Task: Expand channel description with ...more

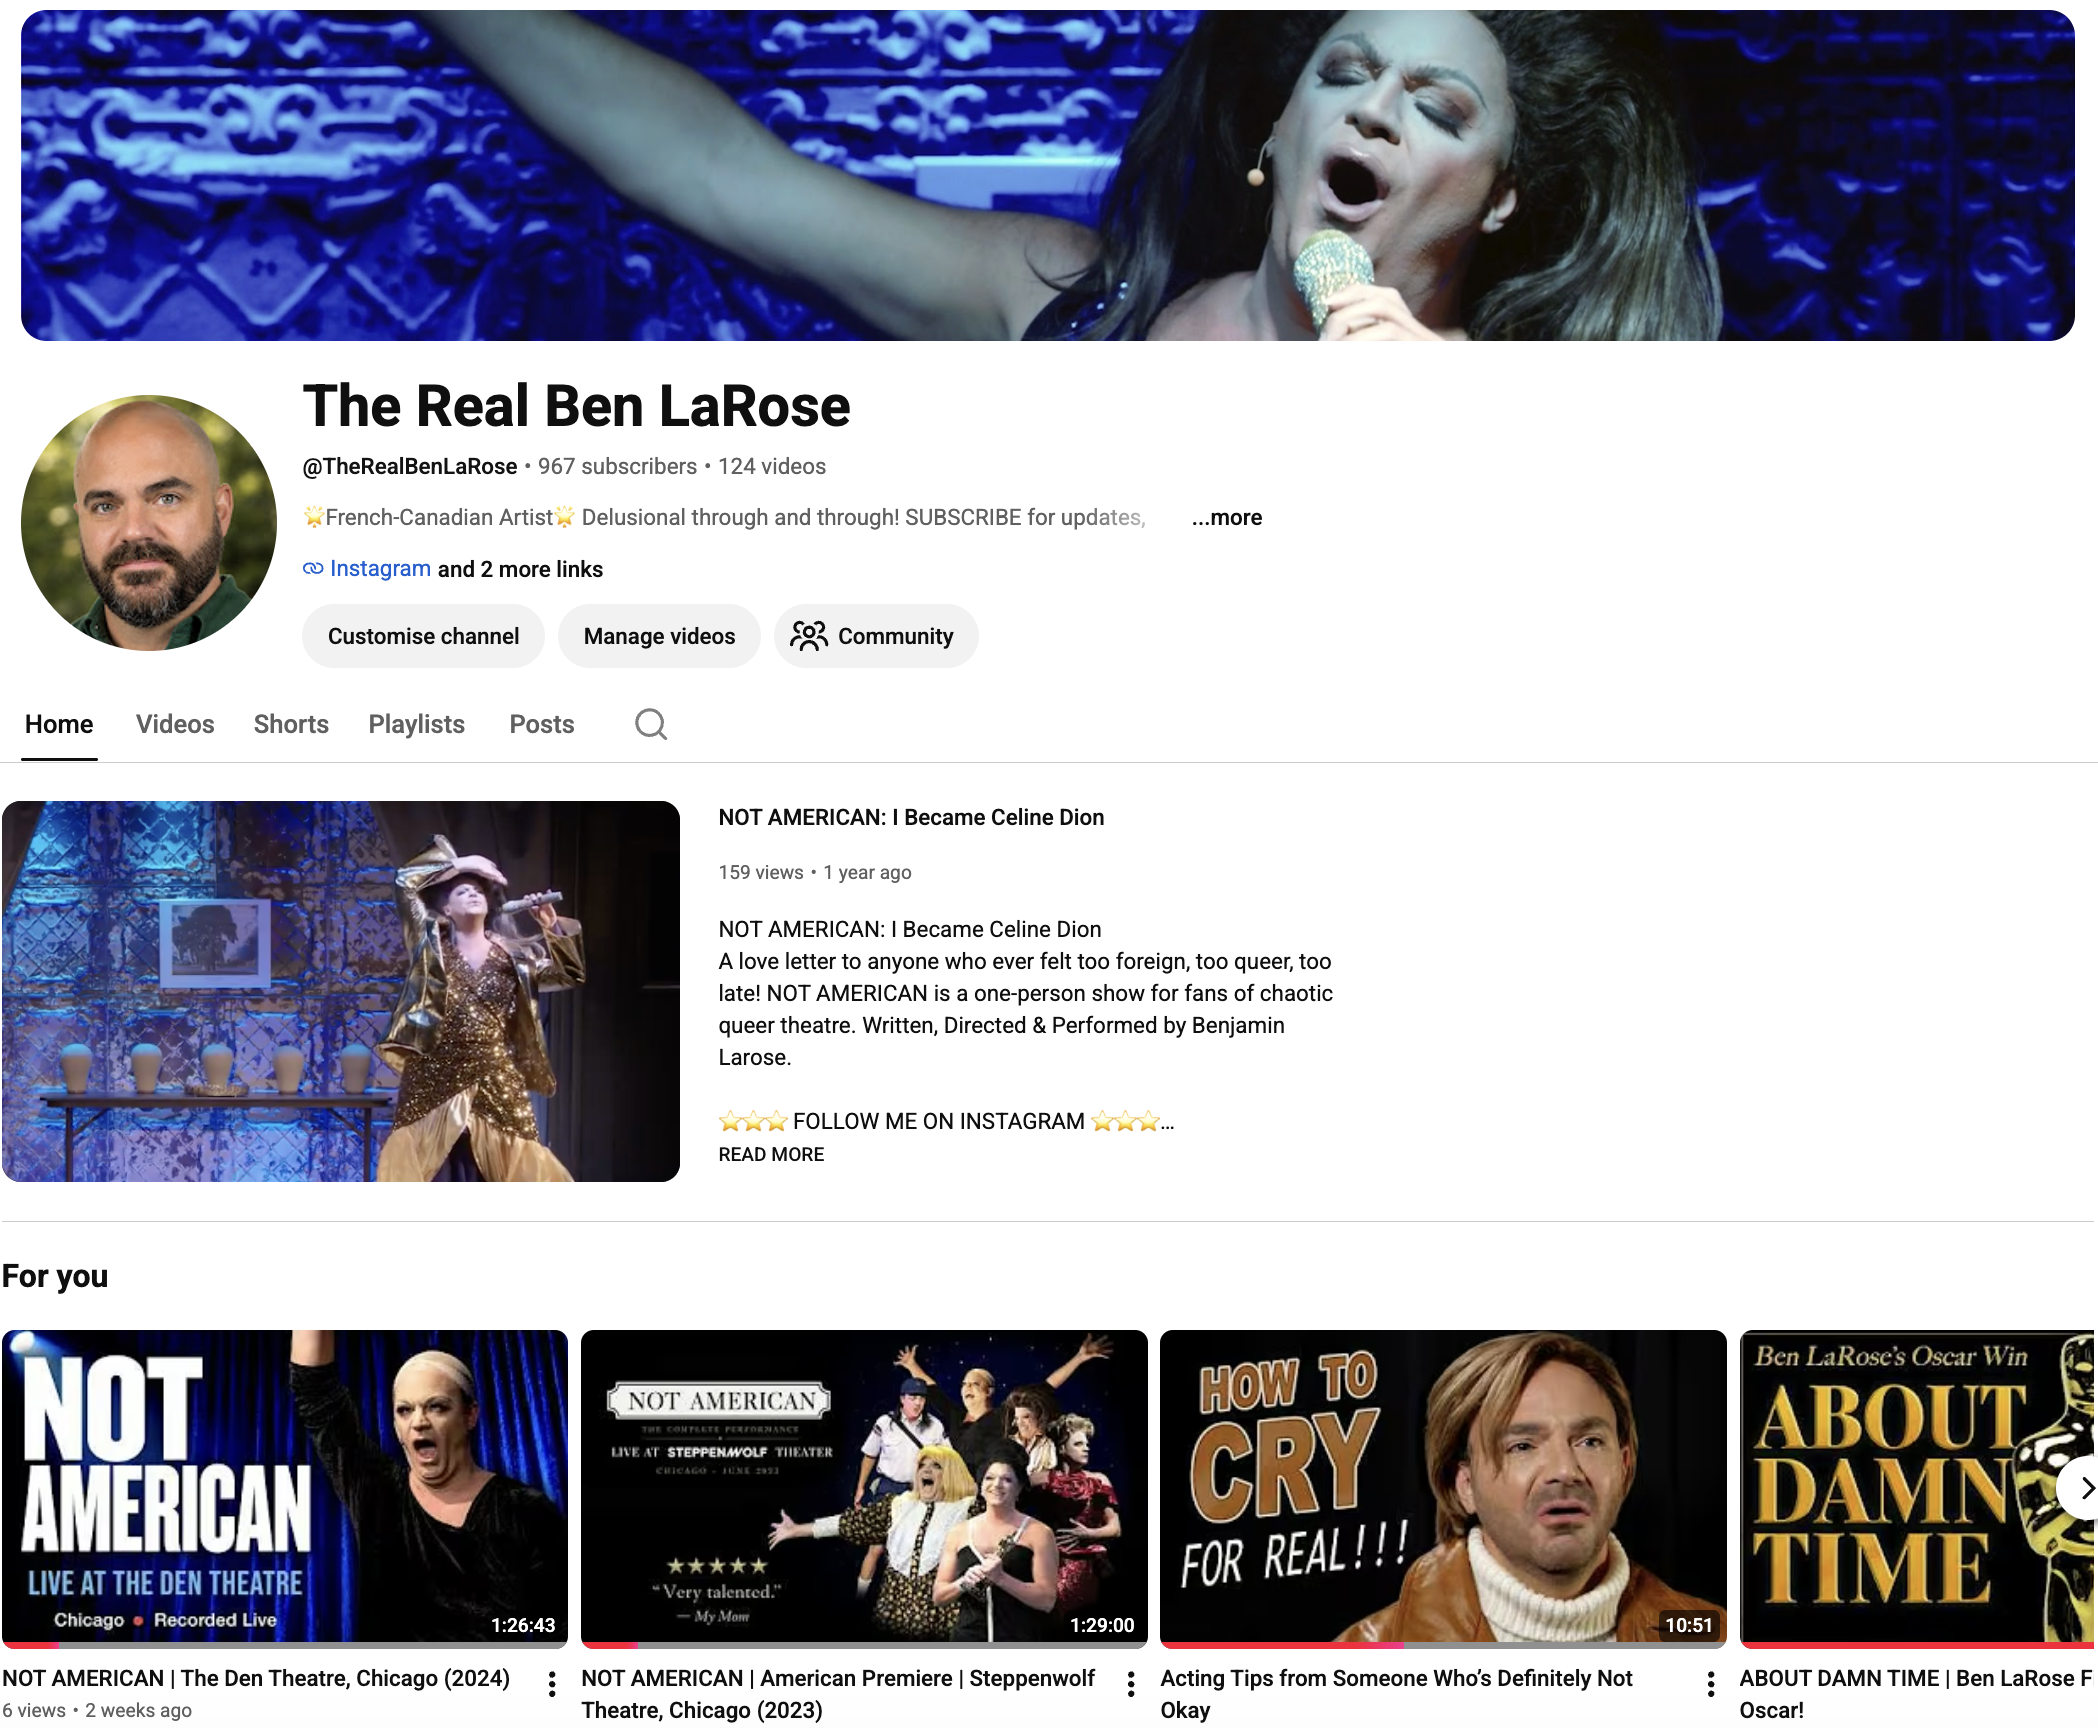Action: coord(1227,517)
